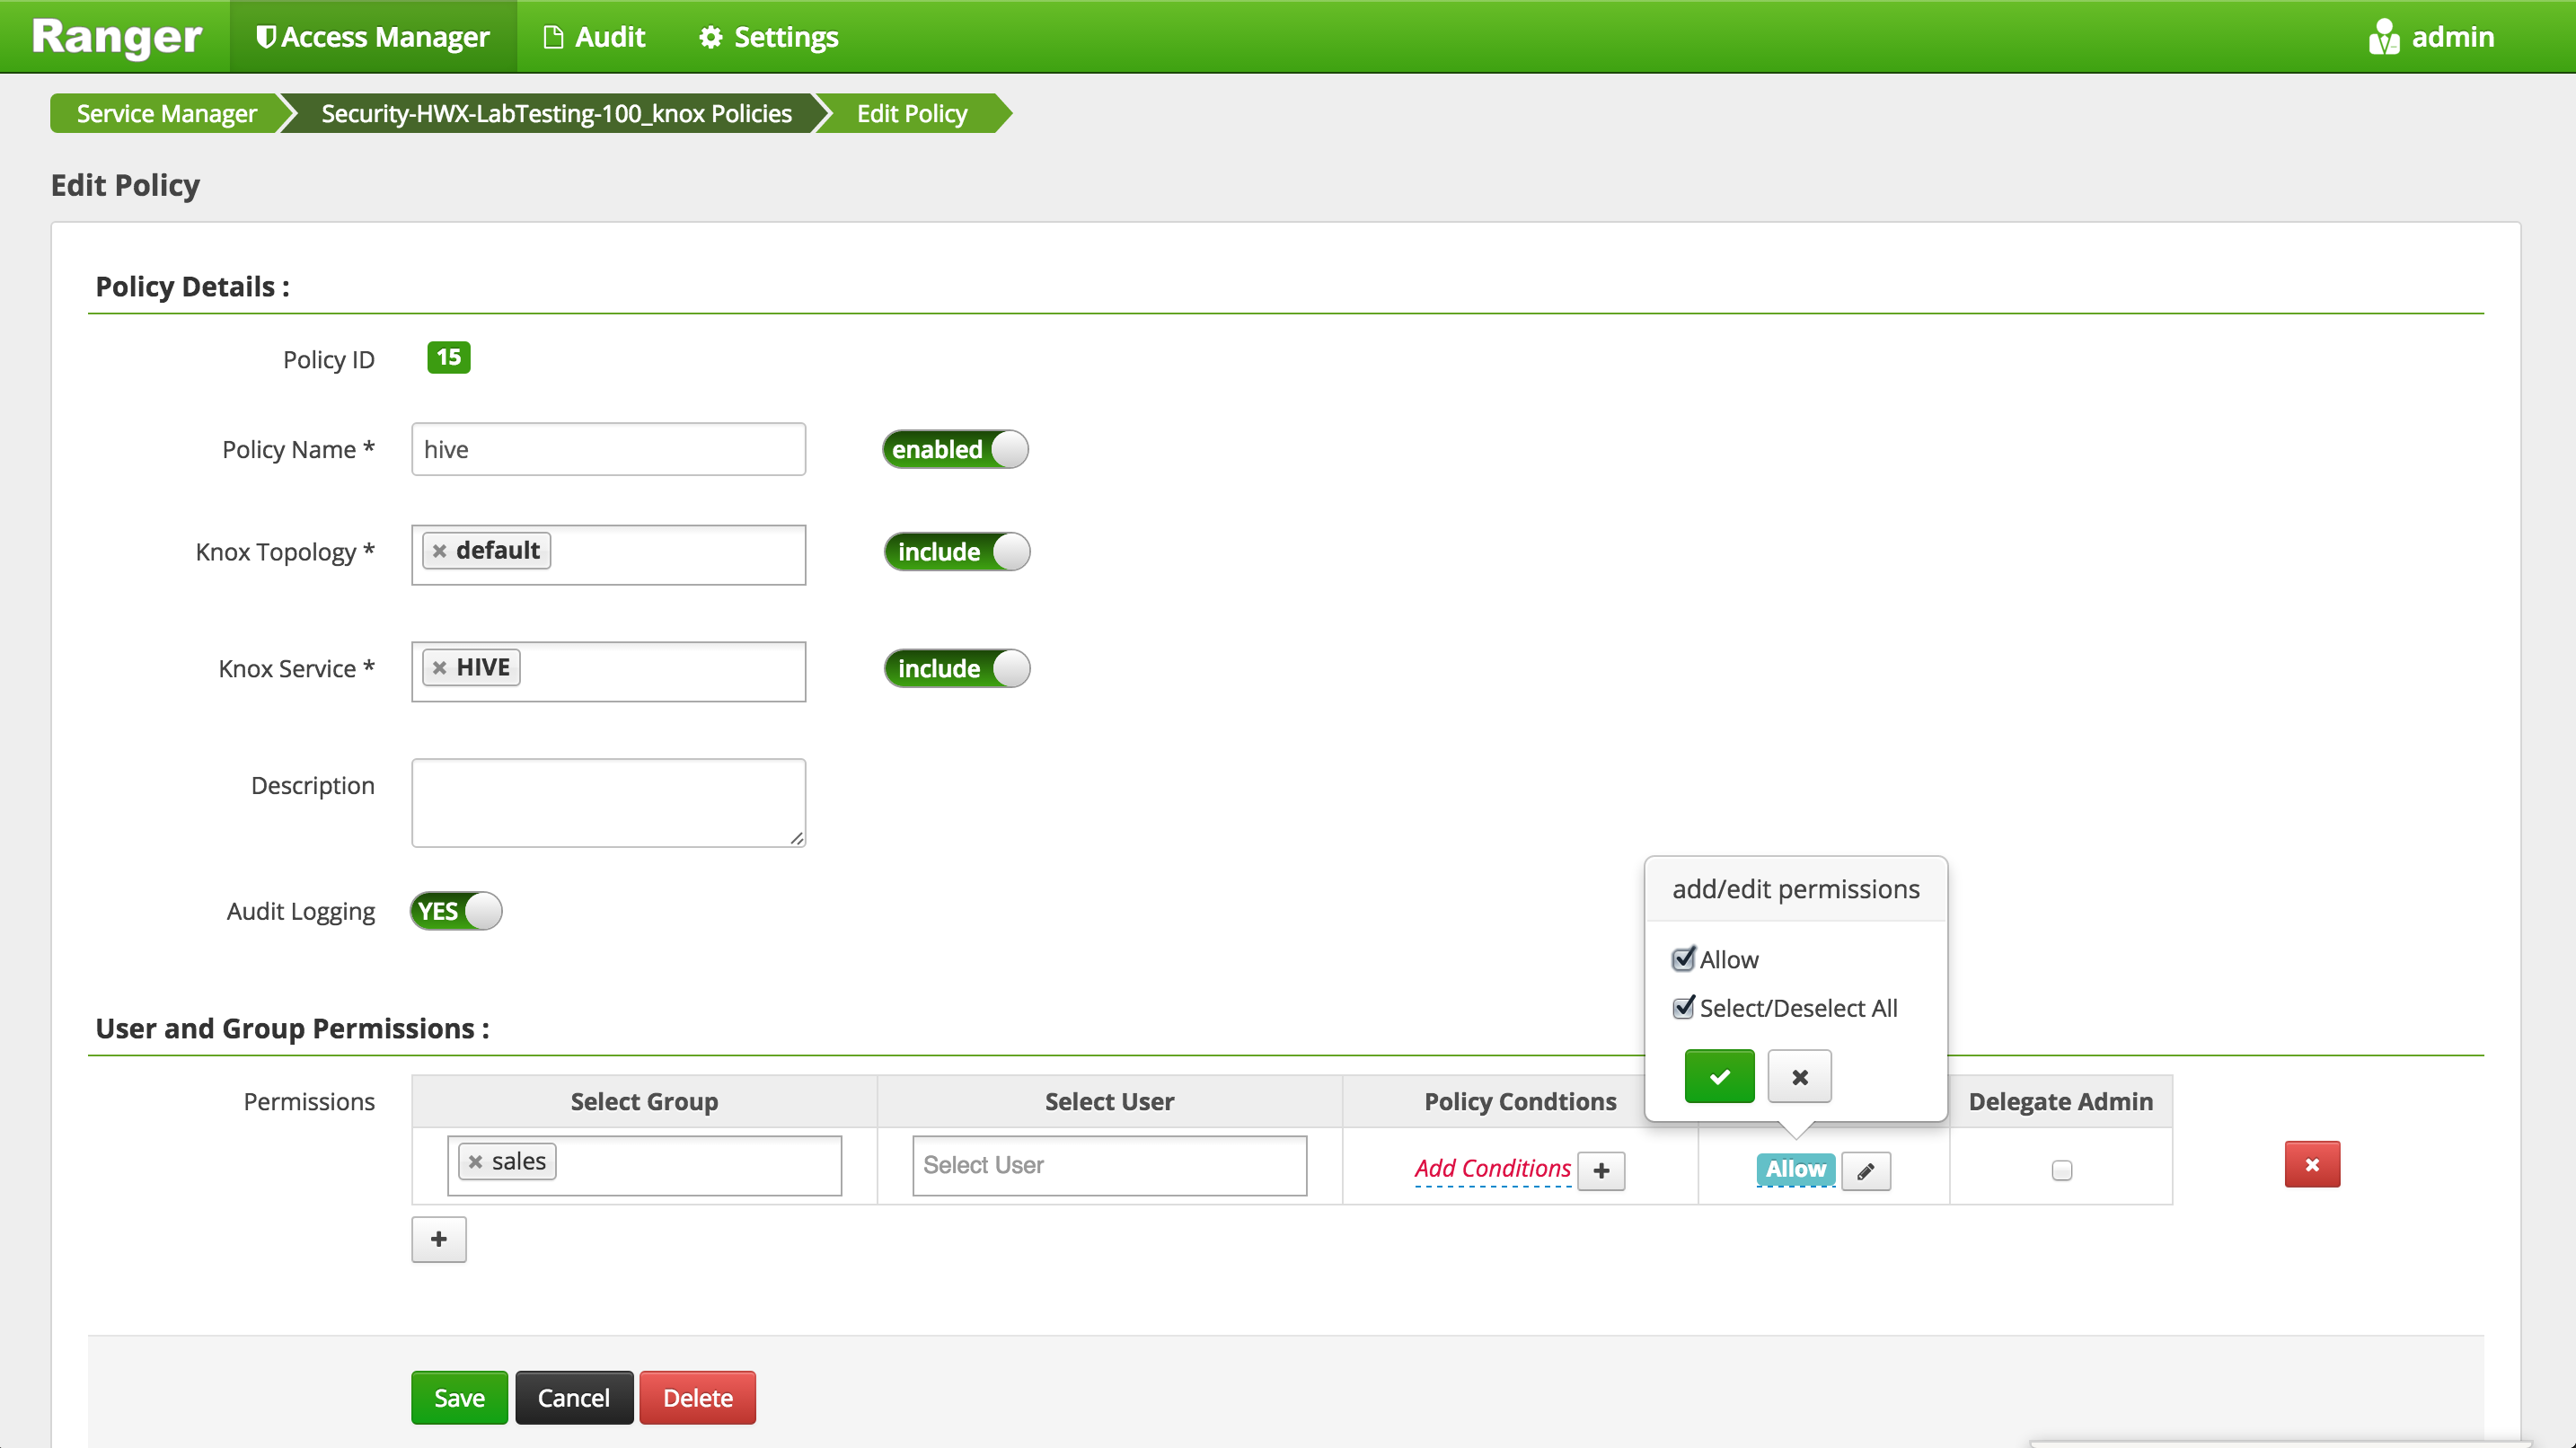Click the plus icon beside Add Conditions
This screenshot has height=1448, width=2576.
1601,1170
